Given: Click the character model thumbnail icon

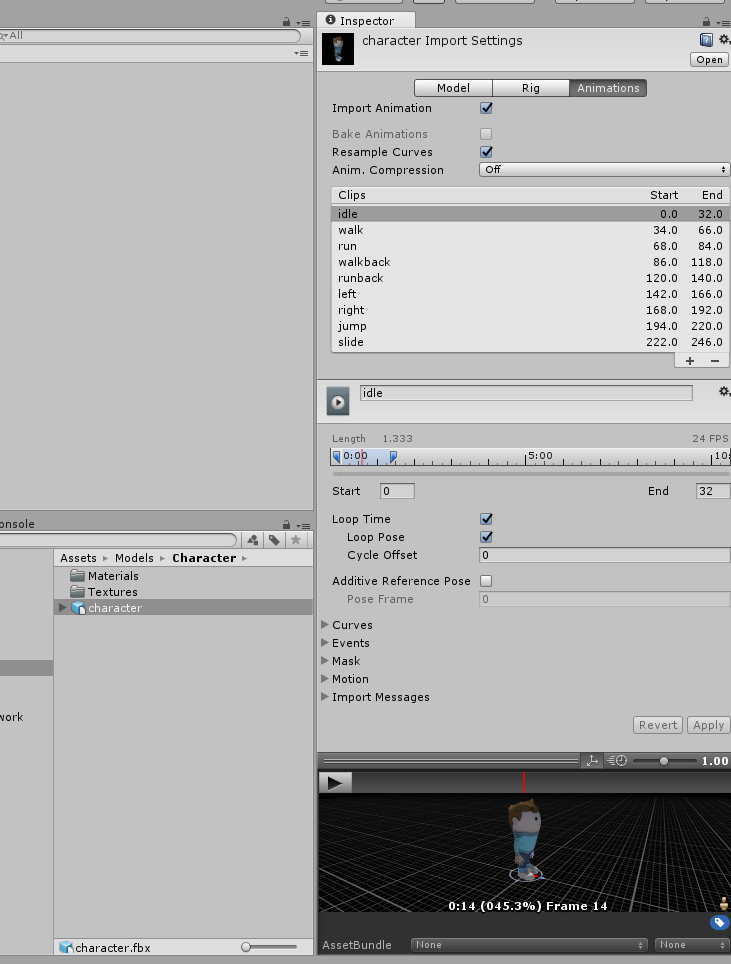Looking at the screenshot, I should 338,49.
